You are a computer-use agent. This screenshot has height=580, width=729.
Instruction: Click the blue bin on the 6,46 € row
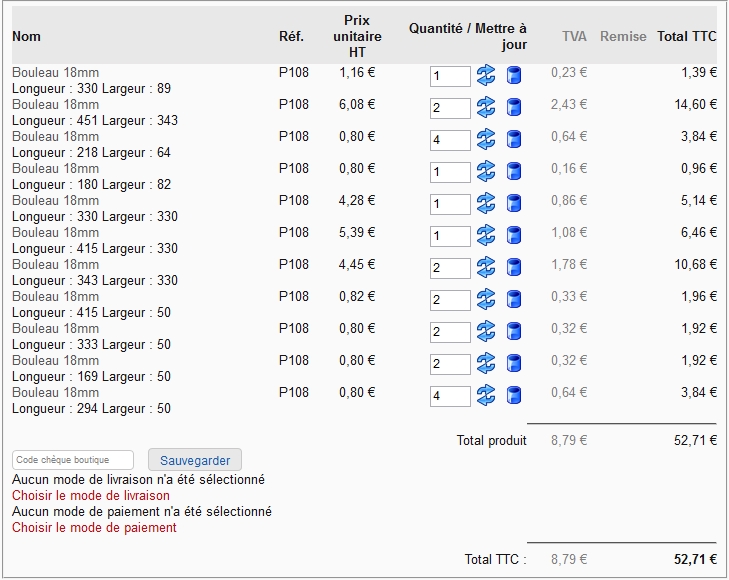click(x=514, y=235)
